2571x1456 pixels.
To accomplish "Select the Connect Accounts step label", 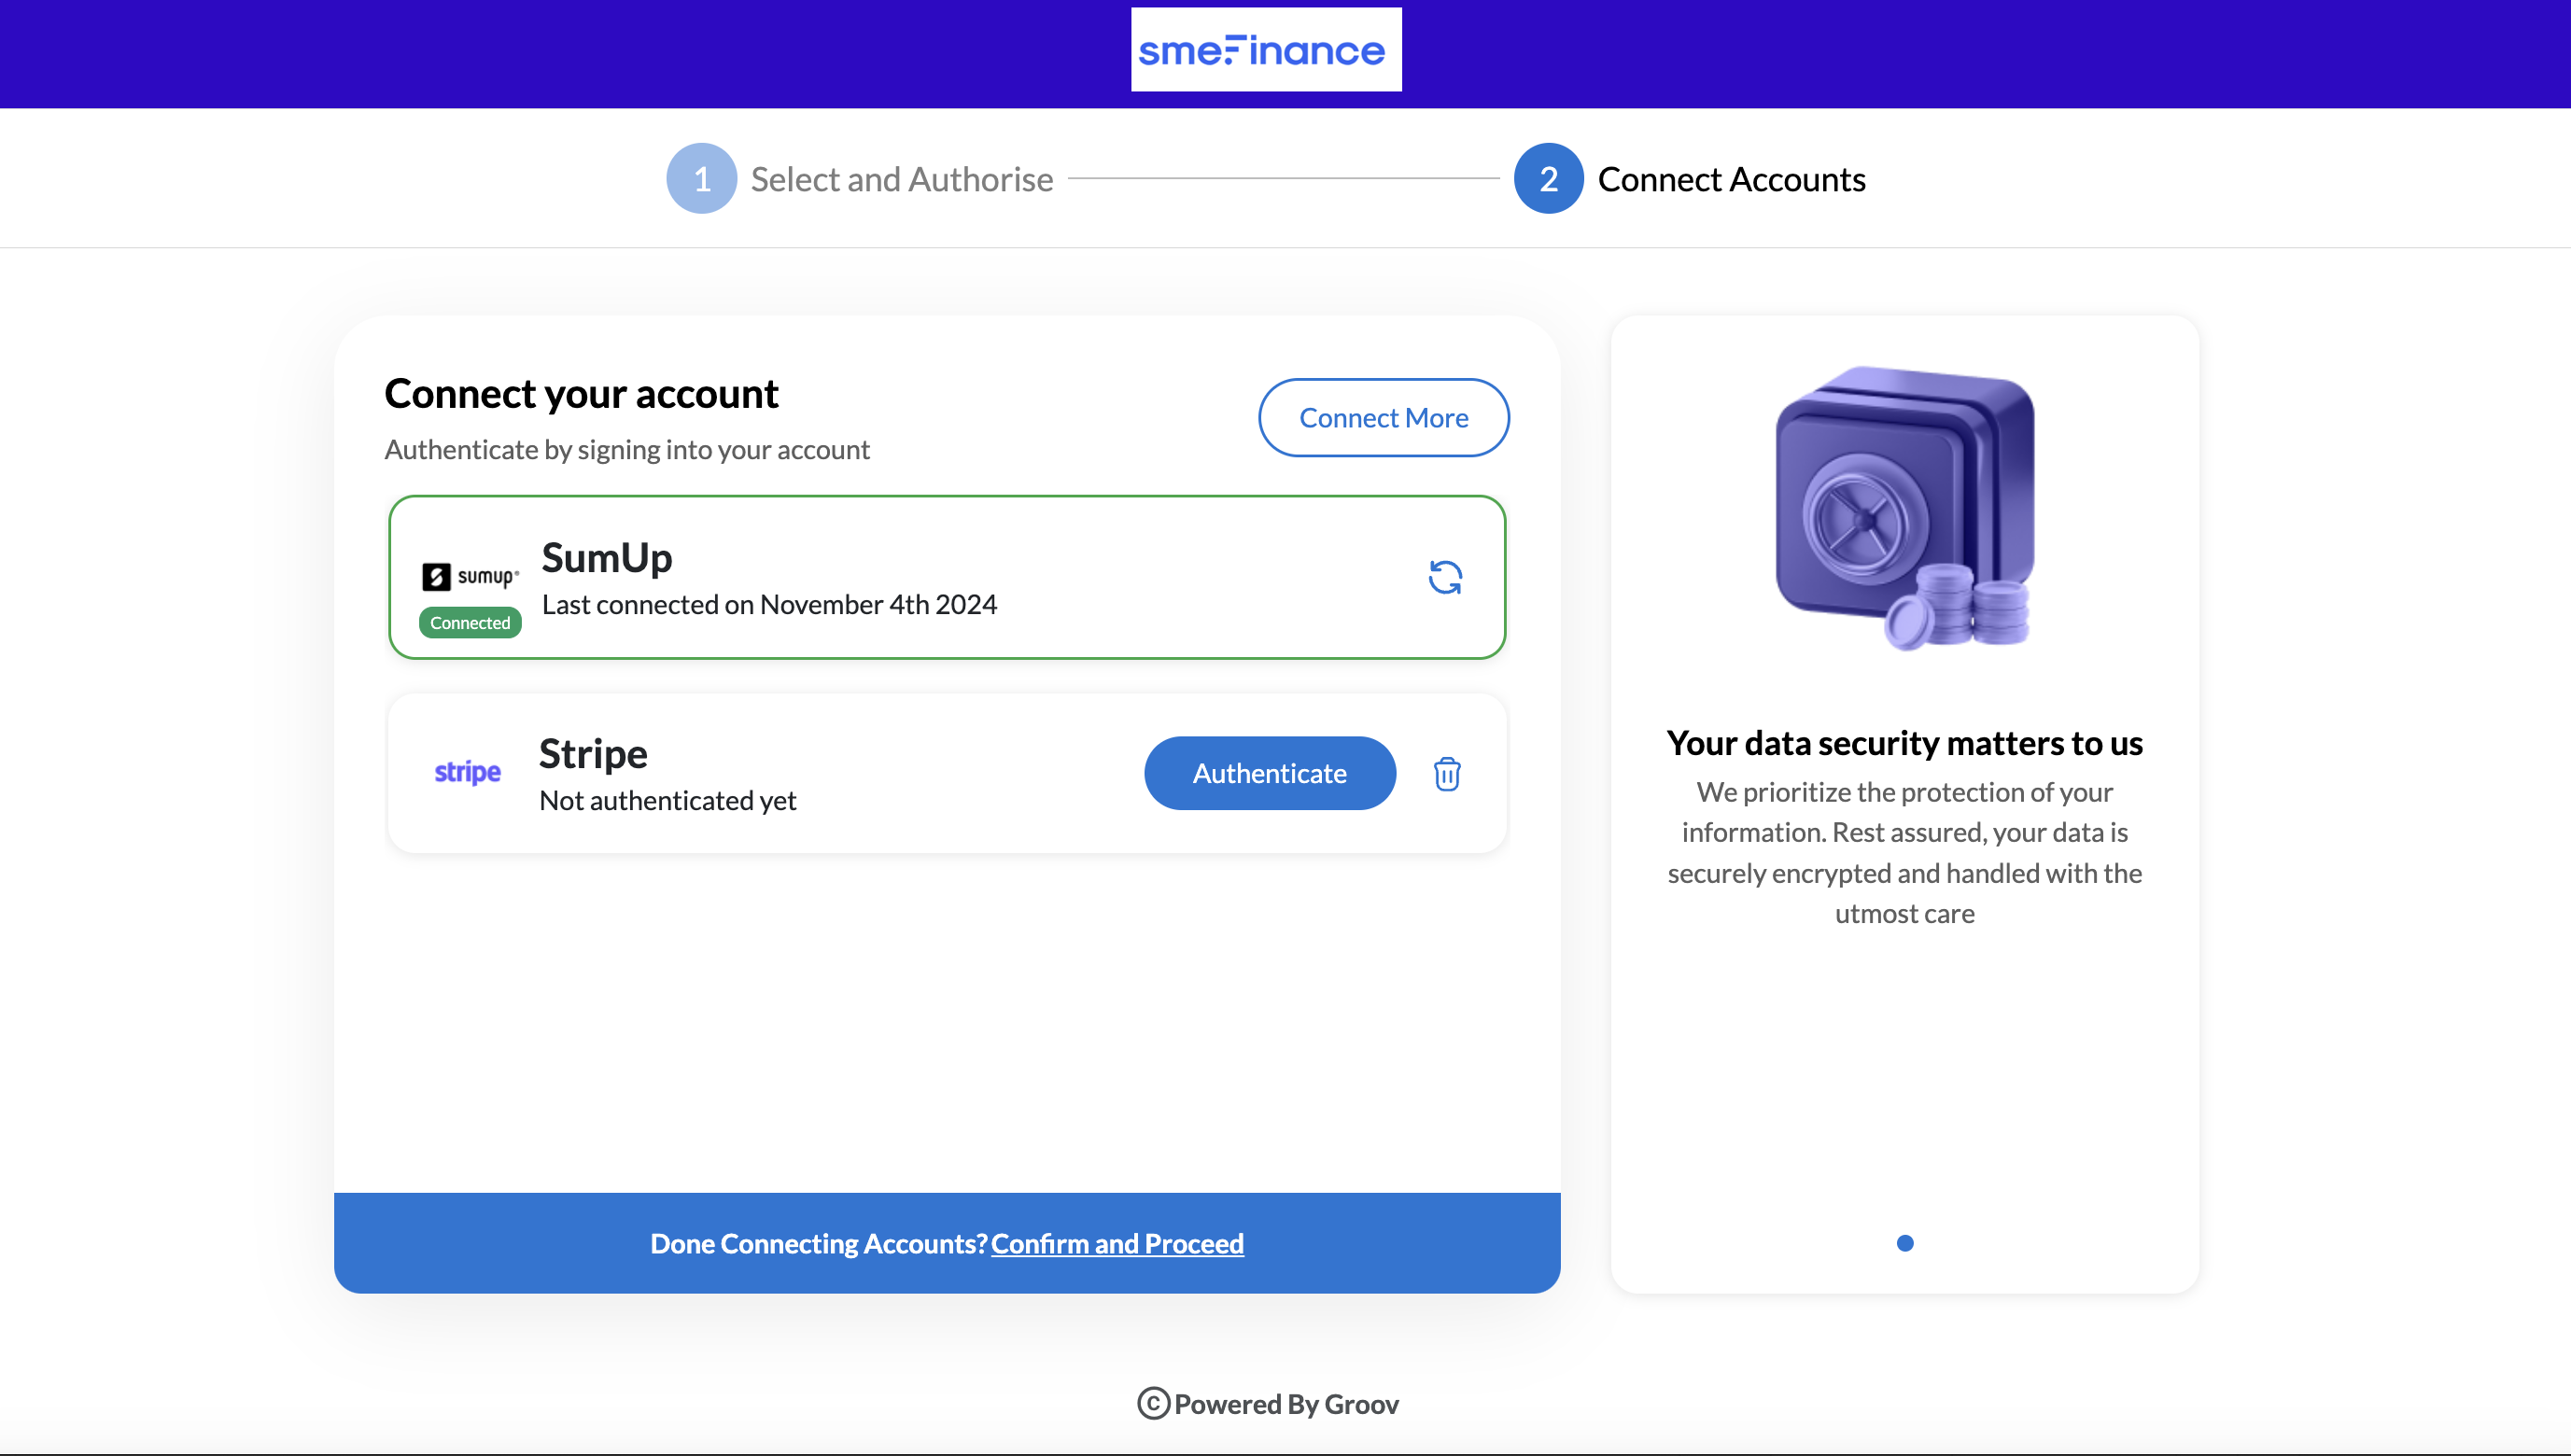I will [1732, 179].
